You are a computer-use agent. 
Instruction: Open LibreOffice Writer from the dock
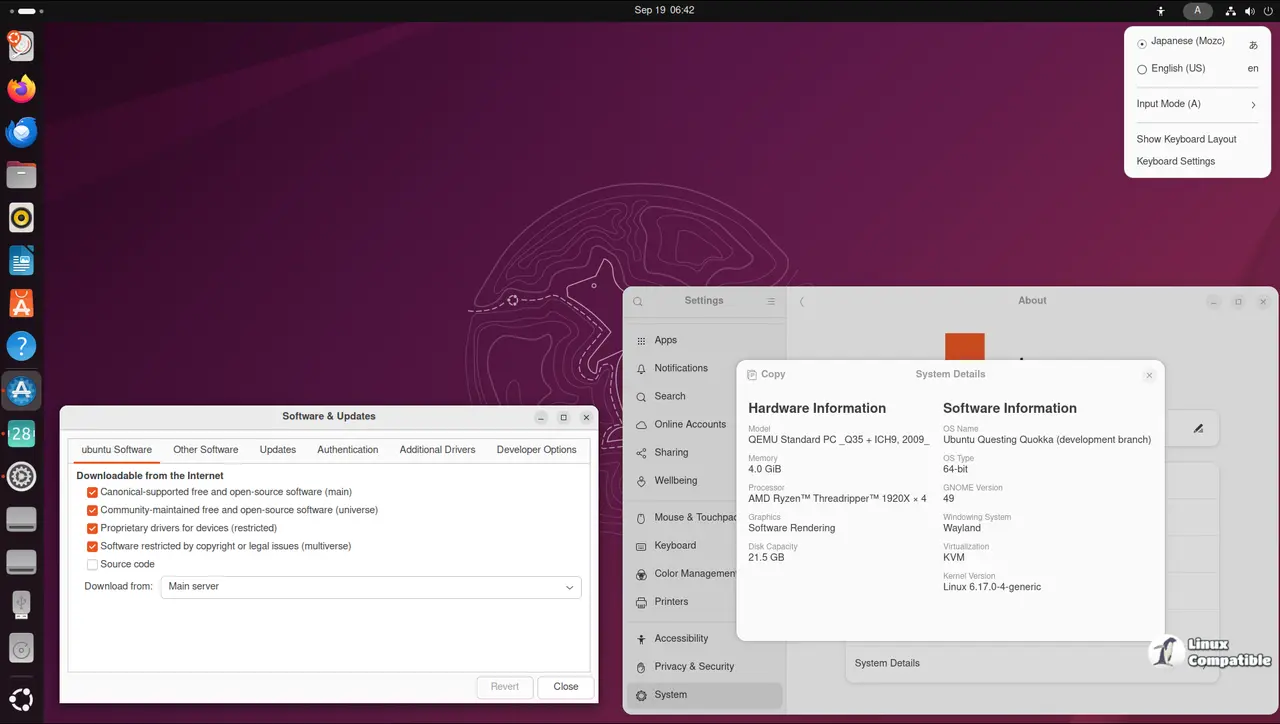pos(21,261)
